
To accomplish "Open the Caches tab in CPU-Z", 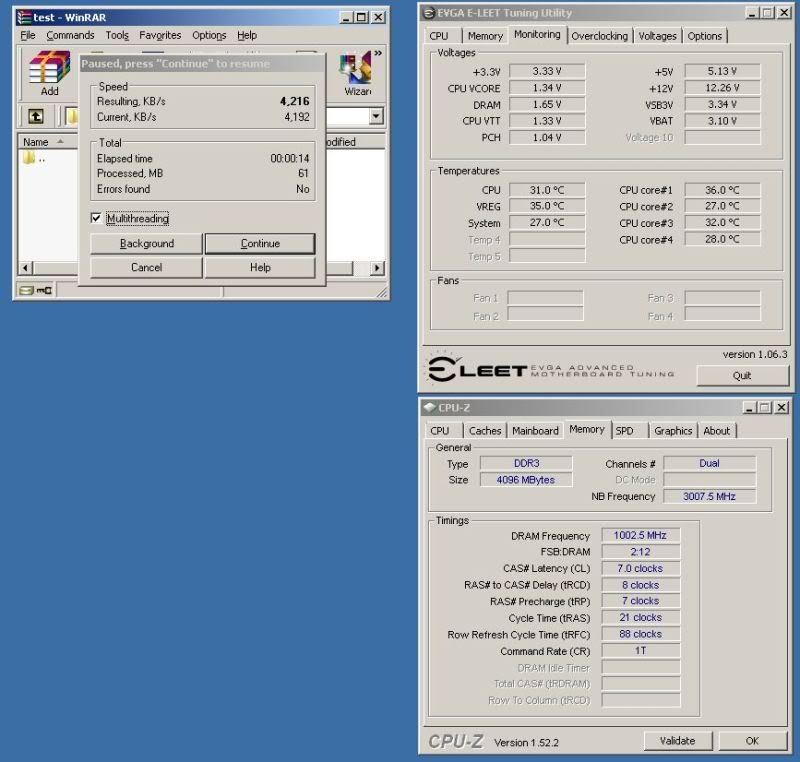I will (485, 431).
